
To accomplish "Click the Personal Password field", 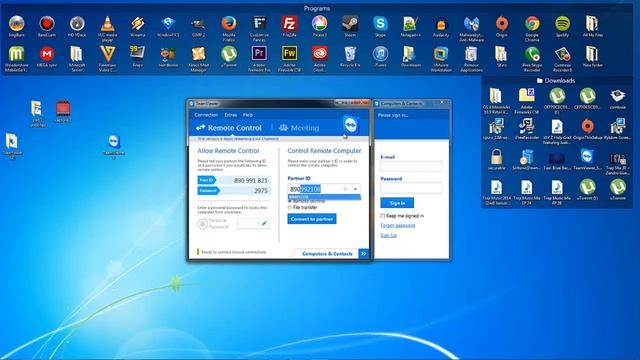I will (x=248, y=223).
